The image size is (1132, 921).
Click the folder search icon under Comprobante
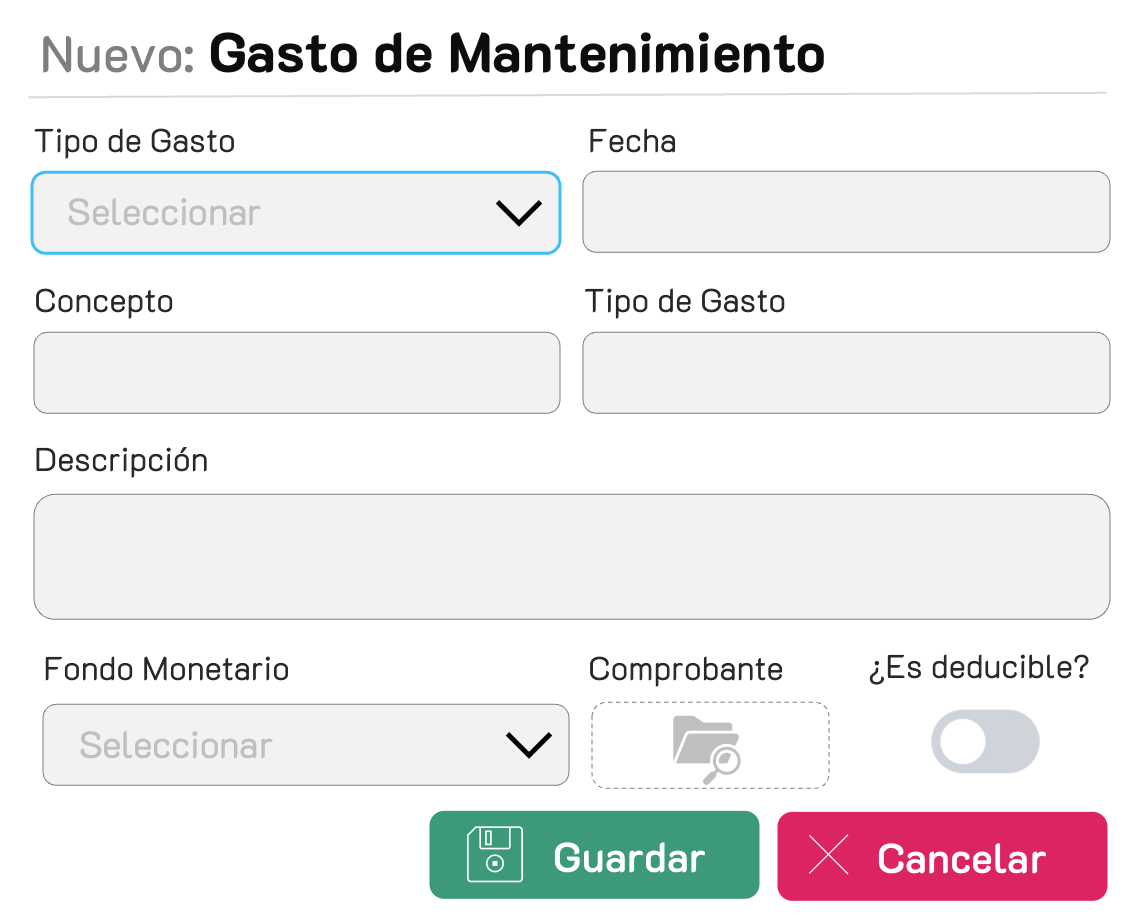pyautogui.click(x=706, y=748)
